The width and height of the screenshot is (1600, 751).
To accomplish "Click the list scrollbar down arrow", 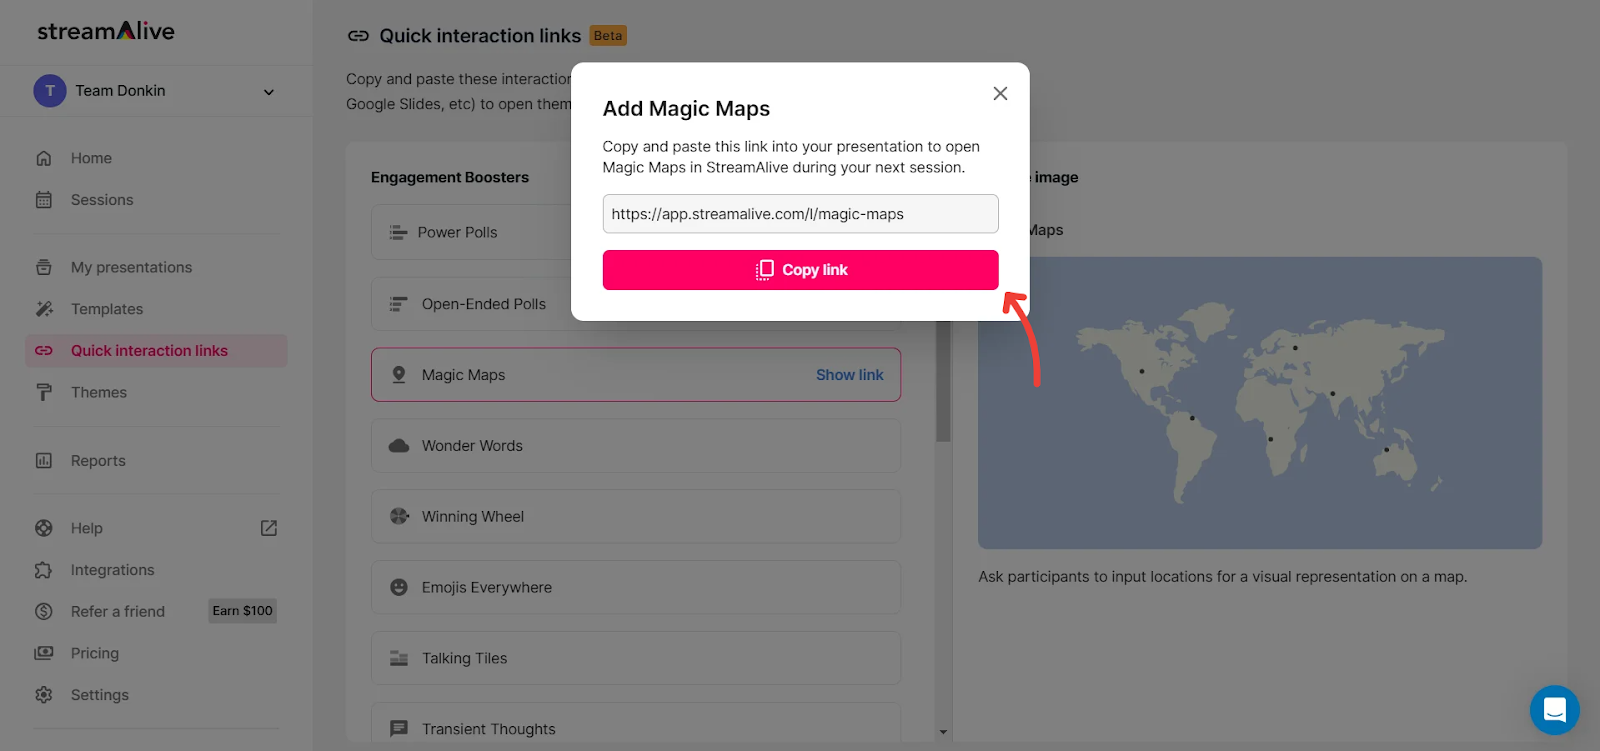I will (x=943, y=732).
